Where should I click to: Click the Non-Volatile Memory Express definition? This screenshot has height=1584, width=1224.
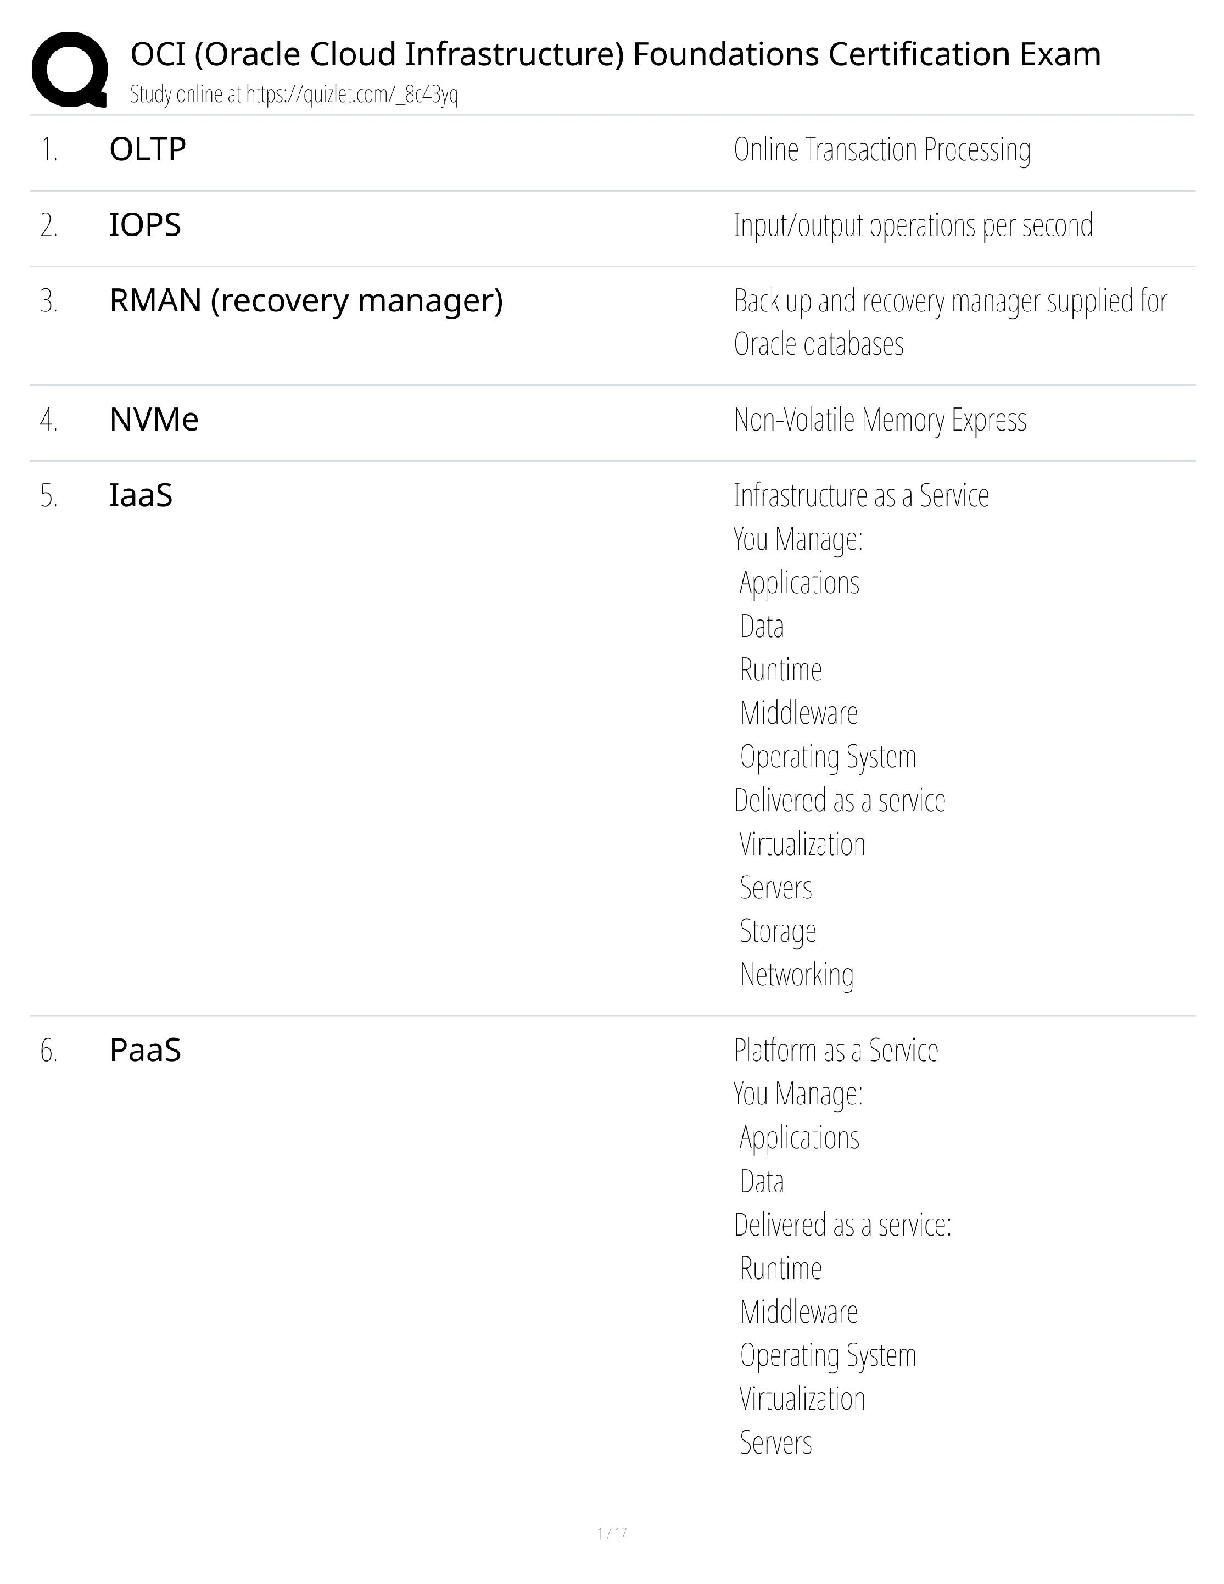click(880, 420)
